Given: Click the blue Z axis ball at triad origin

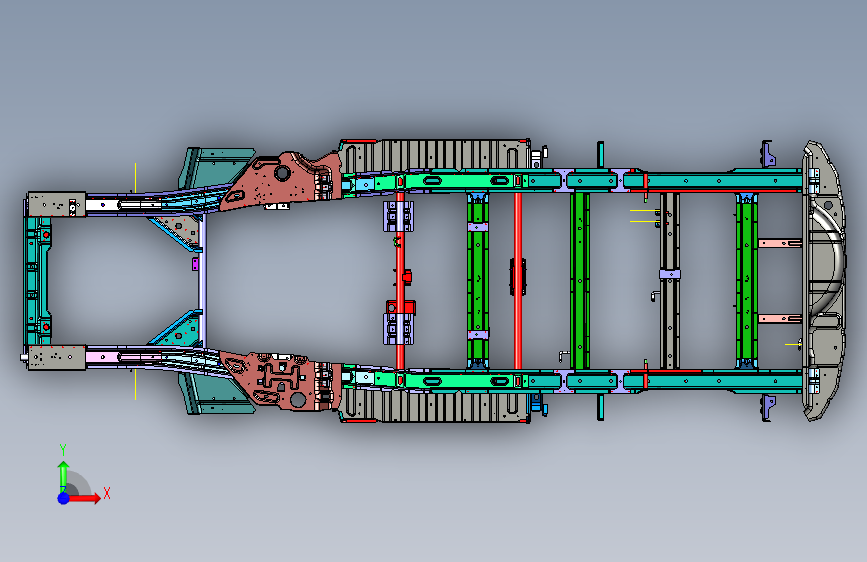Looking at the screenshot, I should click(x=63, y=498).
